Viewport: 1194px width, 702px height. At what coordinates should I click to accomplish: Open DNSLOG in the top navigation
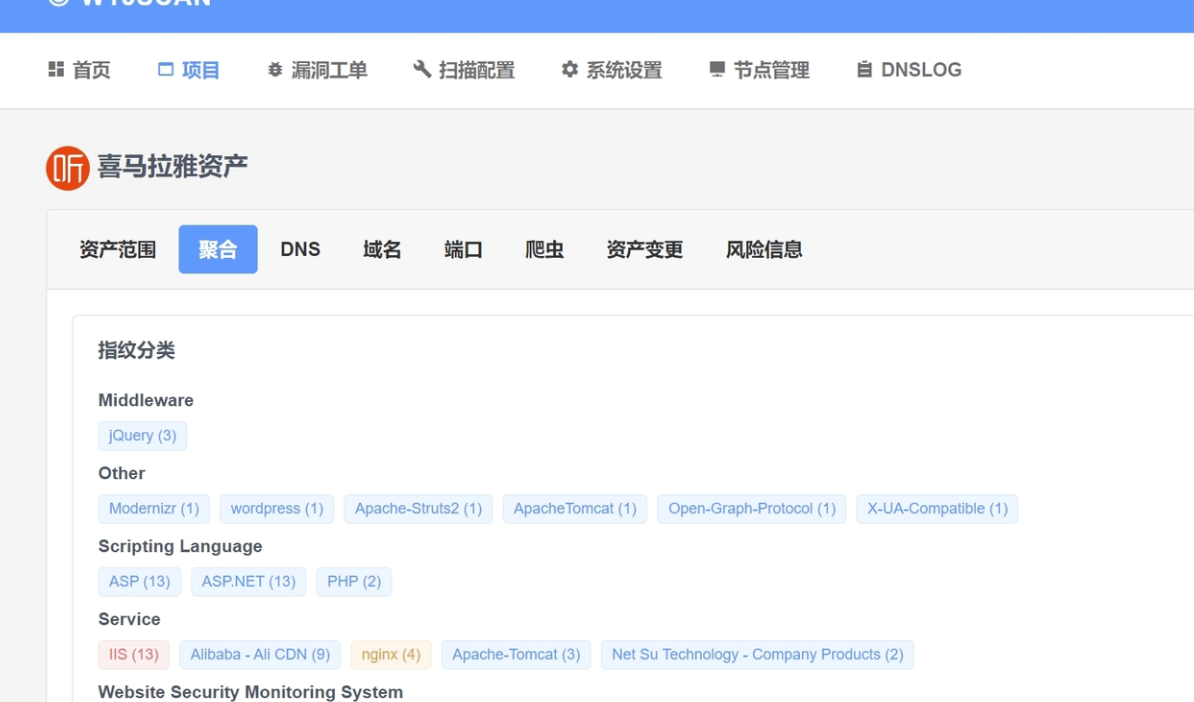click(909, 70)
